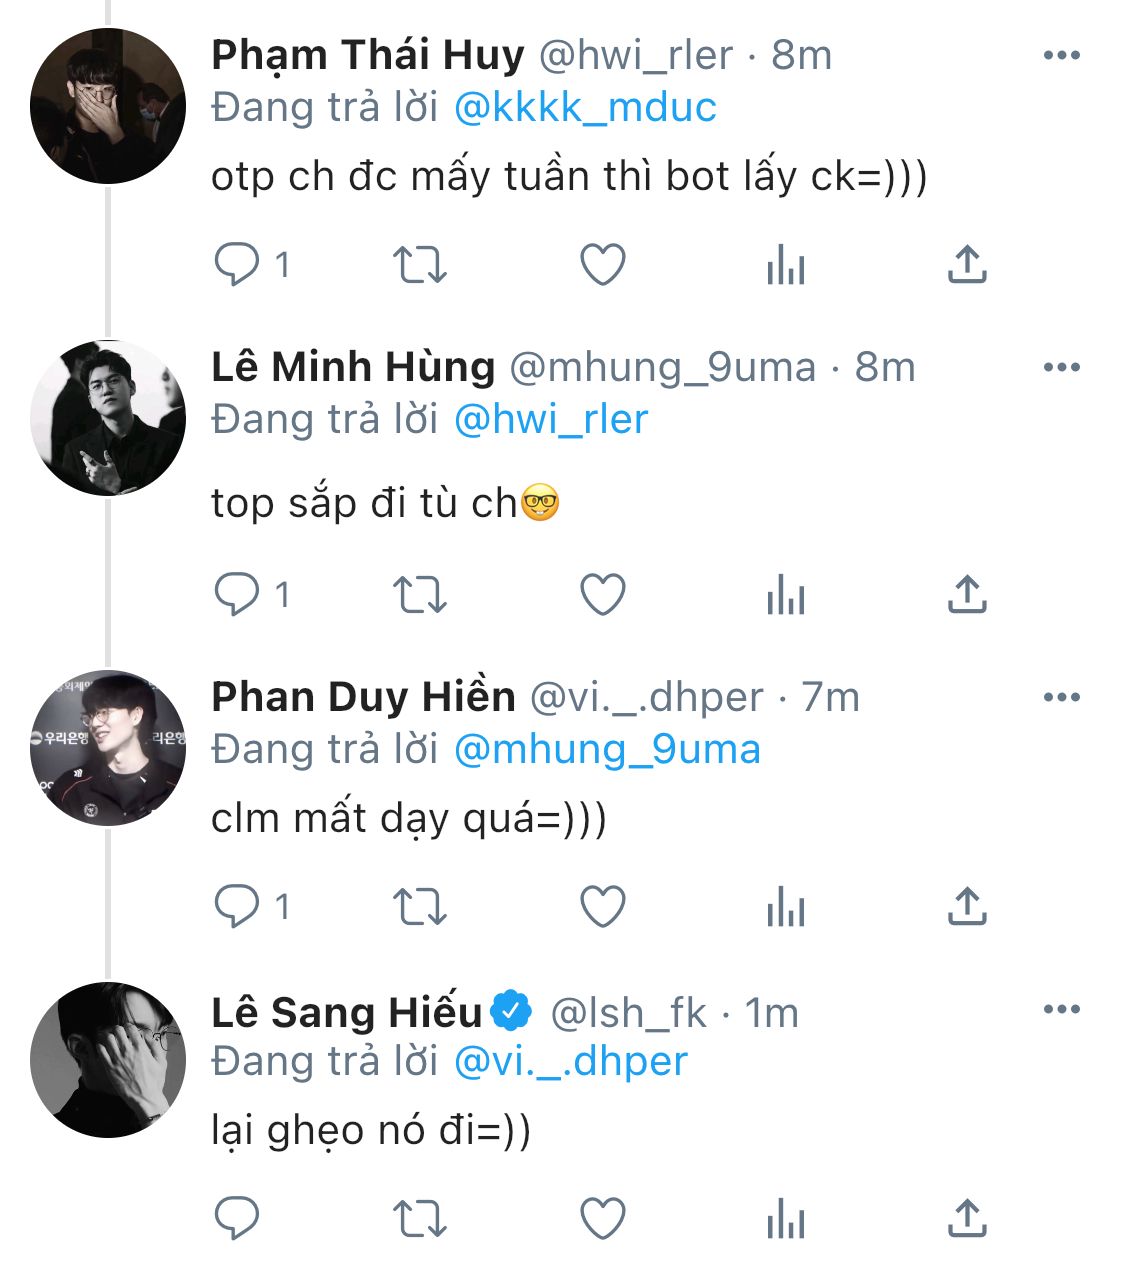Open more options on Phan Duy Hiền's tweet
The image size is (1125, 1261).
(x=1061, y=697)
